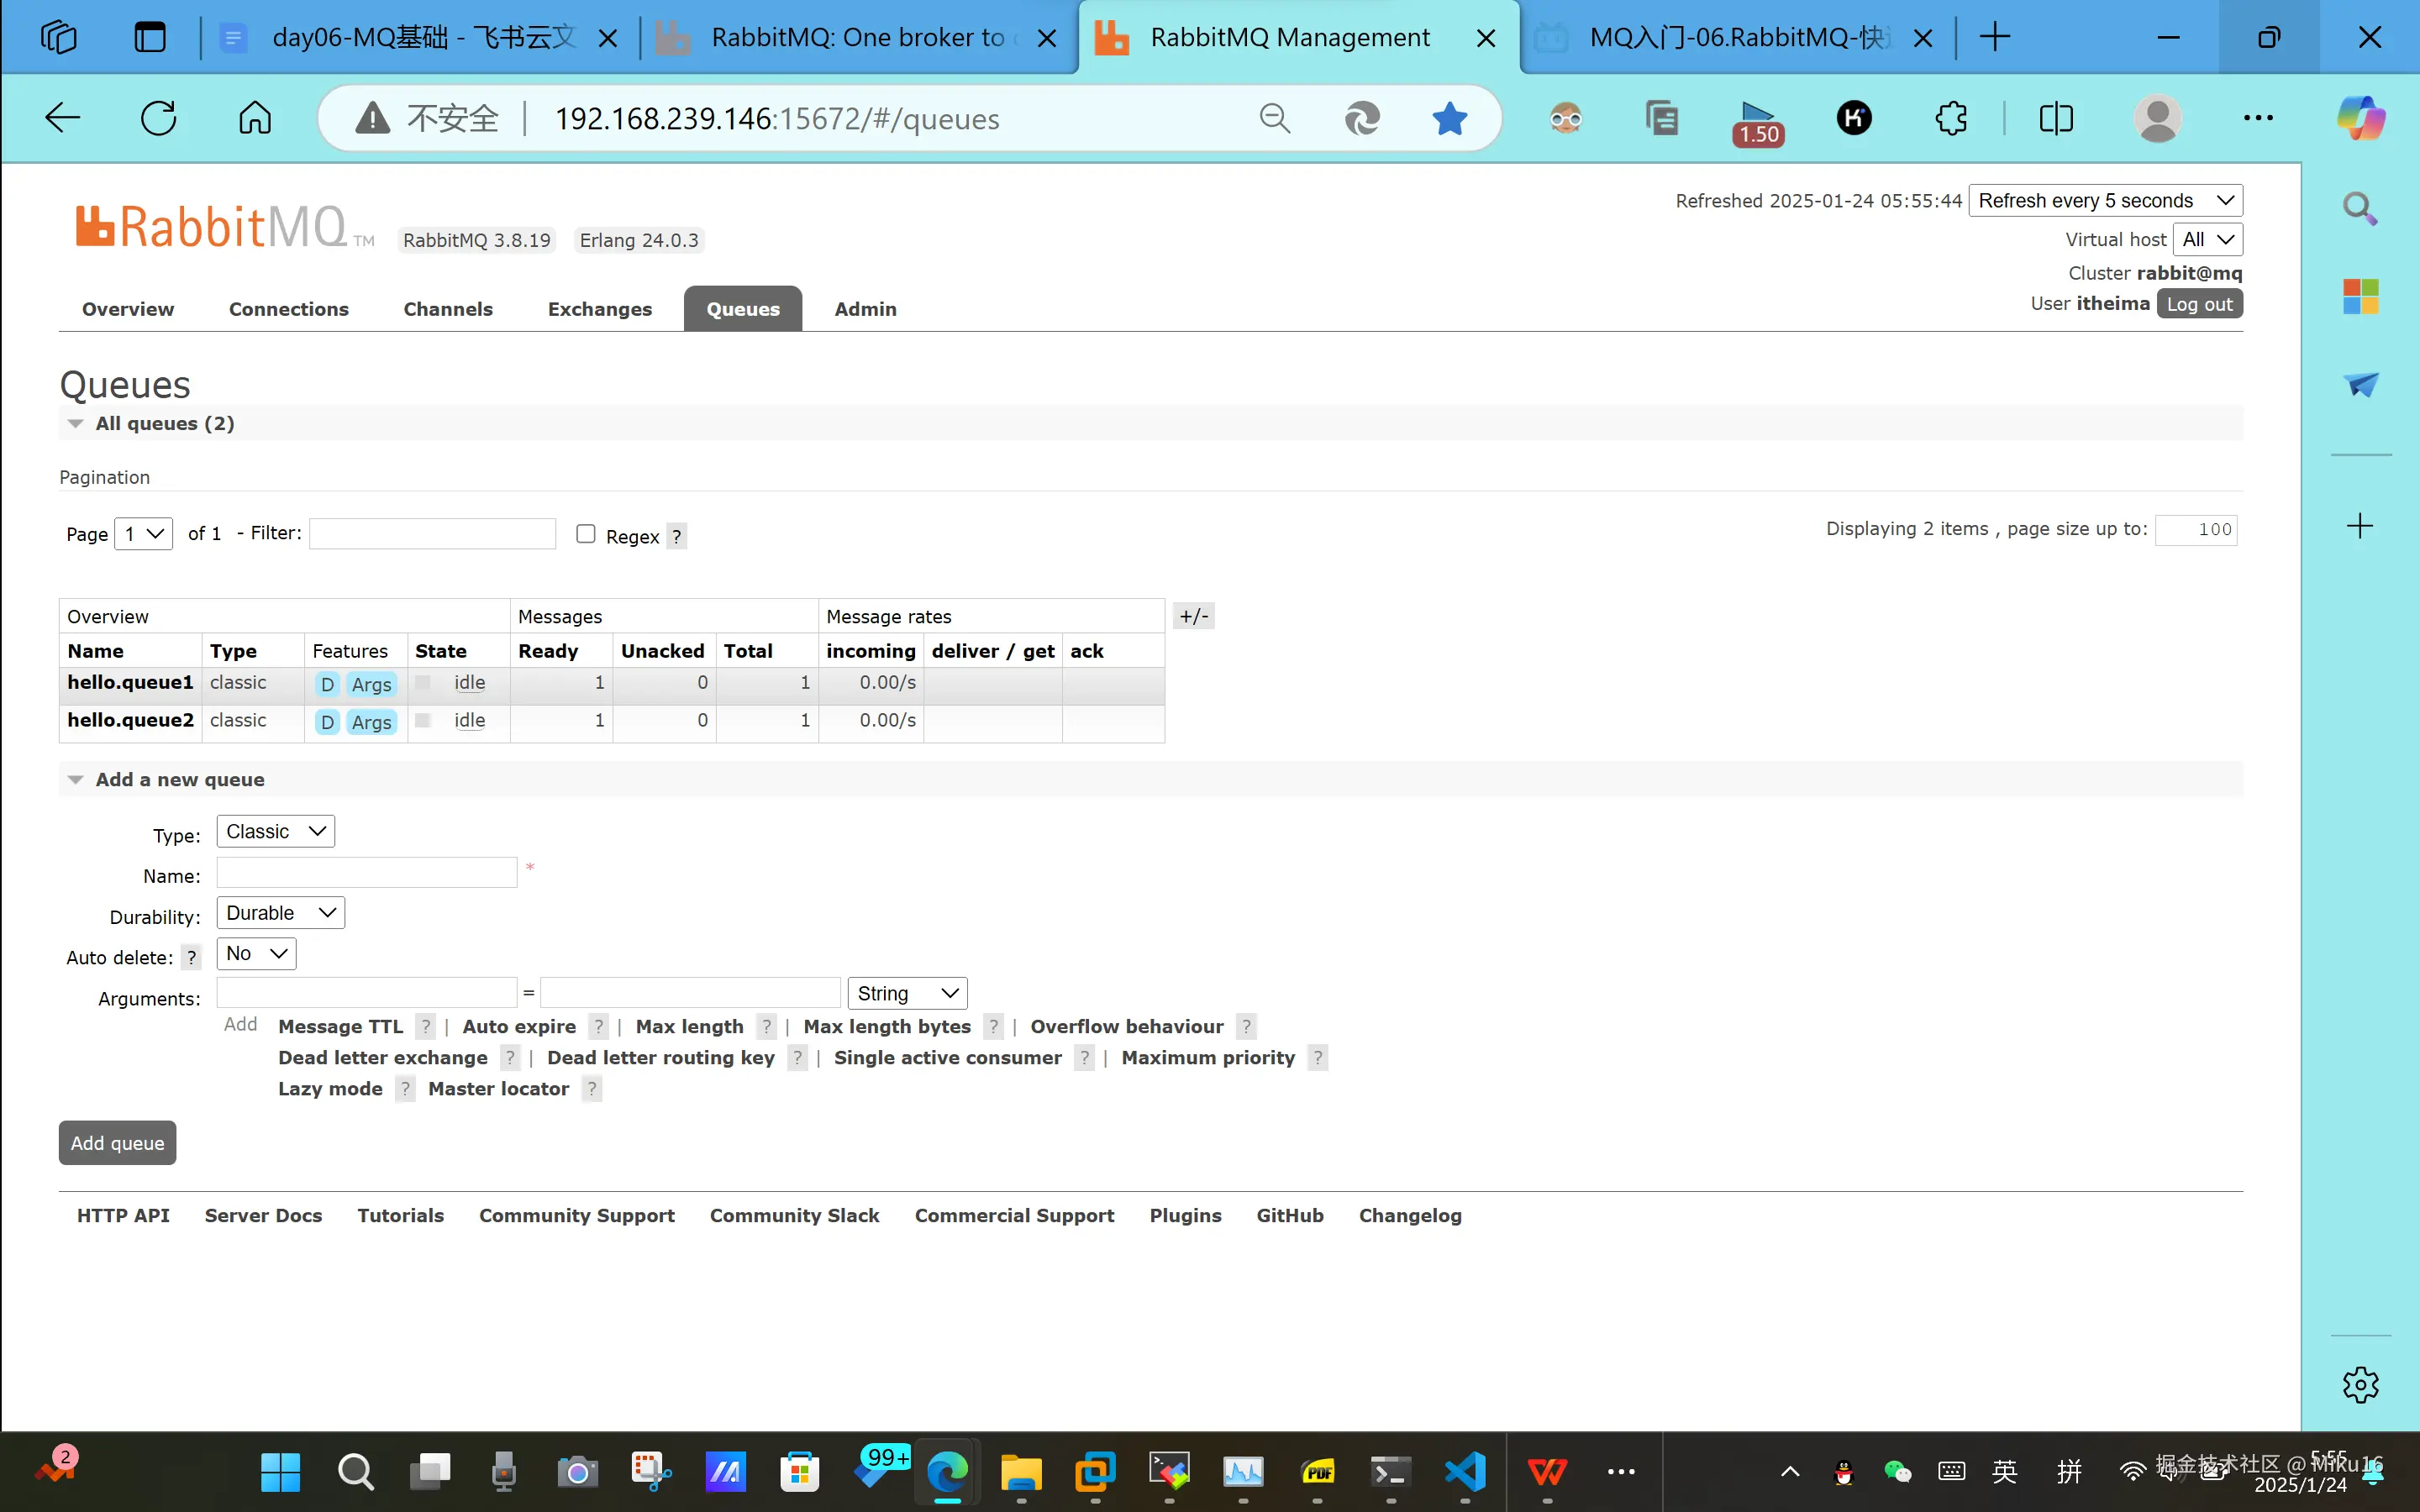The image size is (2420, 1512).
Task: Open the Visual Studio Code taskbar icon
Action: point(1465,1471)
